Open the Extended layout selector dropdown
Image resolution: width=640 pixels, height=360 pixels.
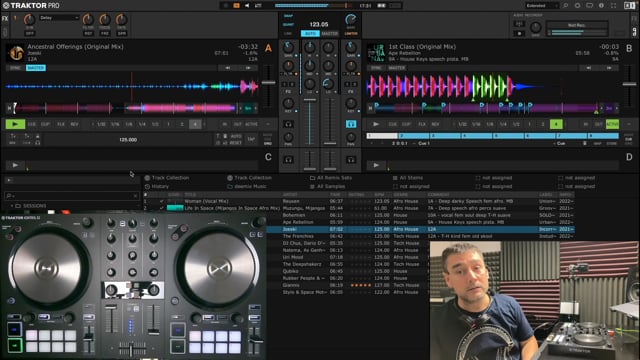[542, 6]
